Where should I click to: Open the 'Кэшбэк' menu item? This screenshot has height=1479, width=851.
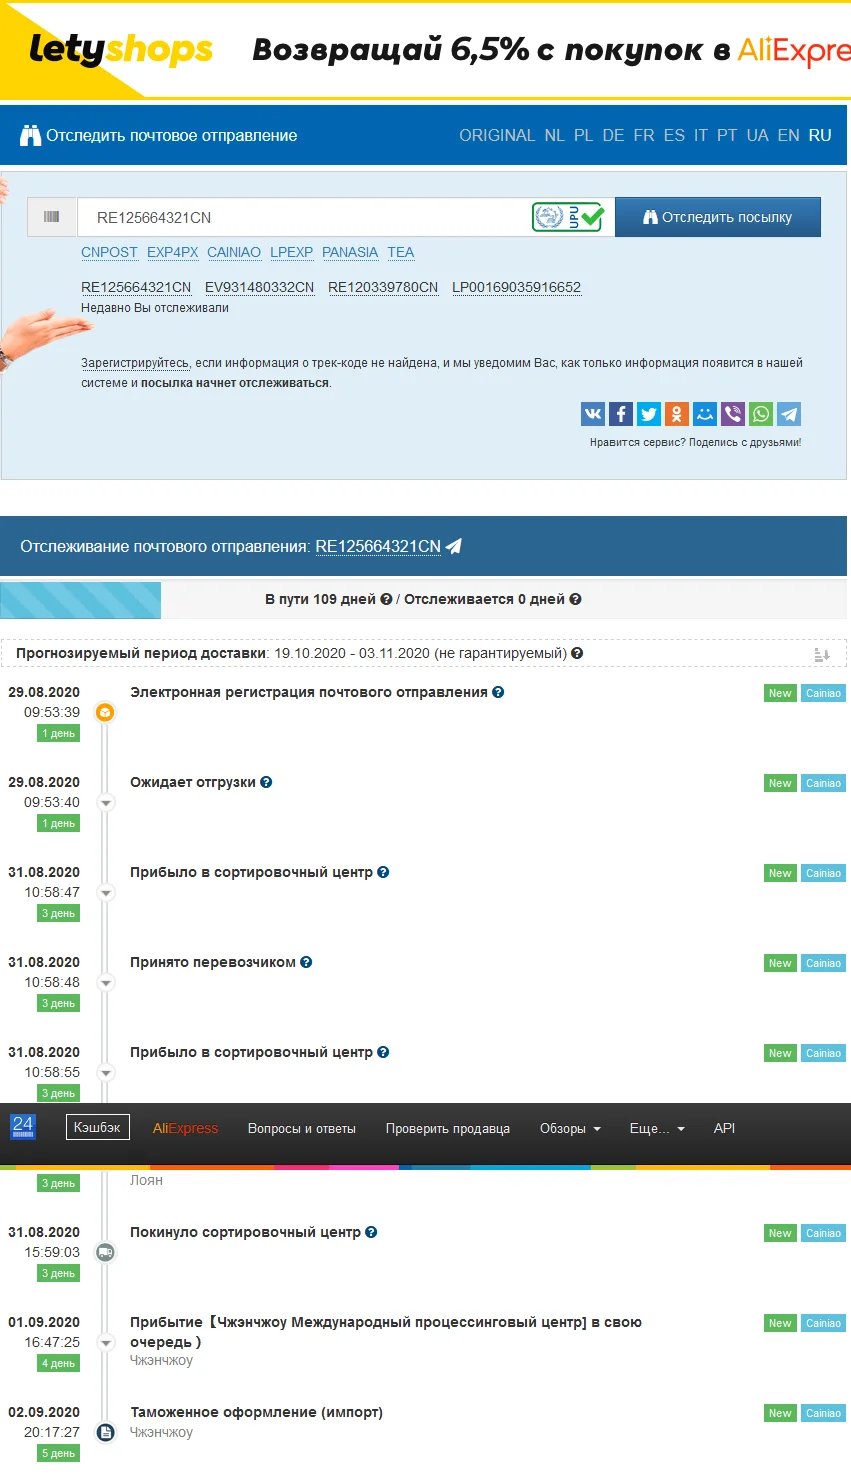(97, 1127)
